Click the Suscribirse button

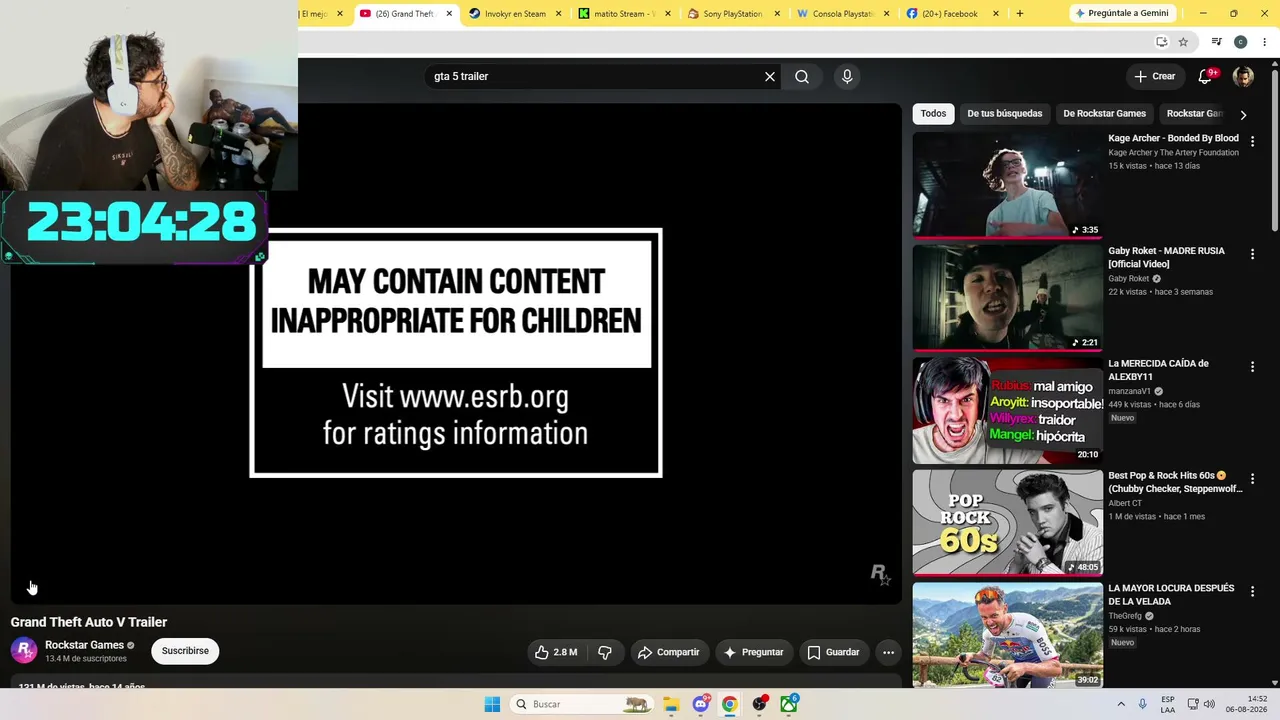tap(185, 651)
